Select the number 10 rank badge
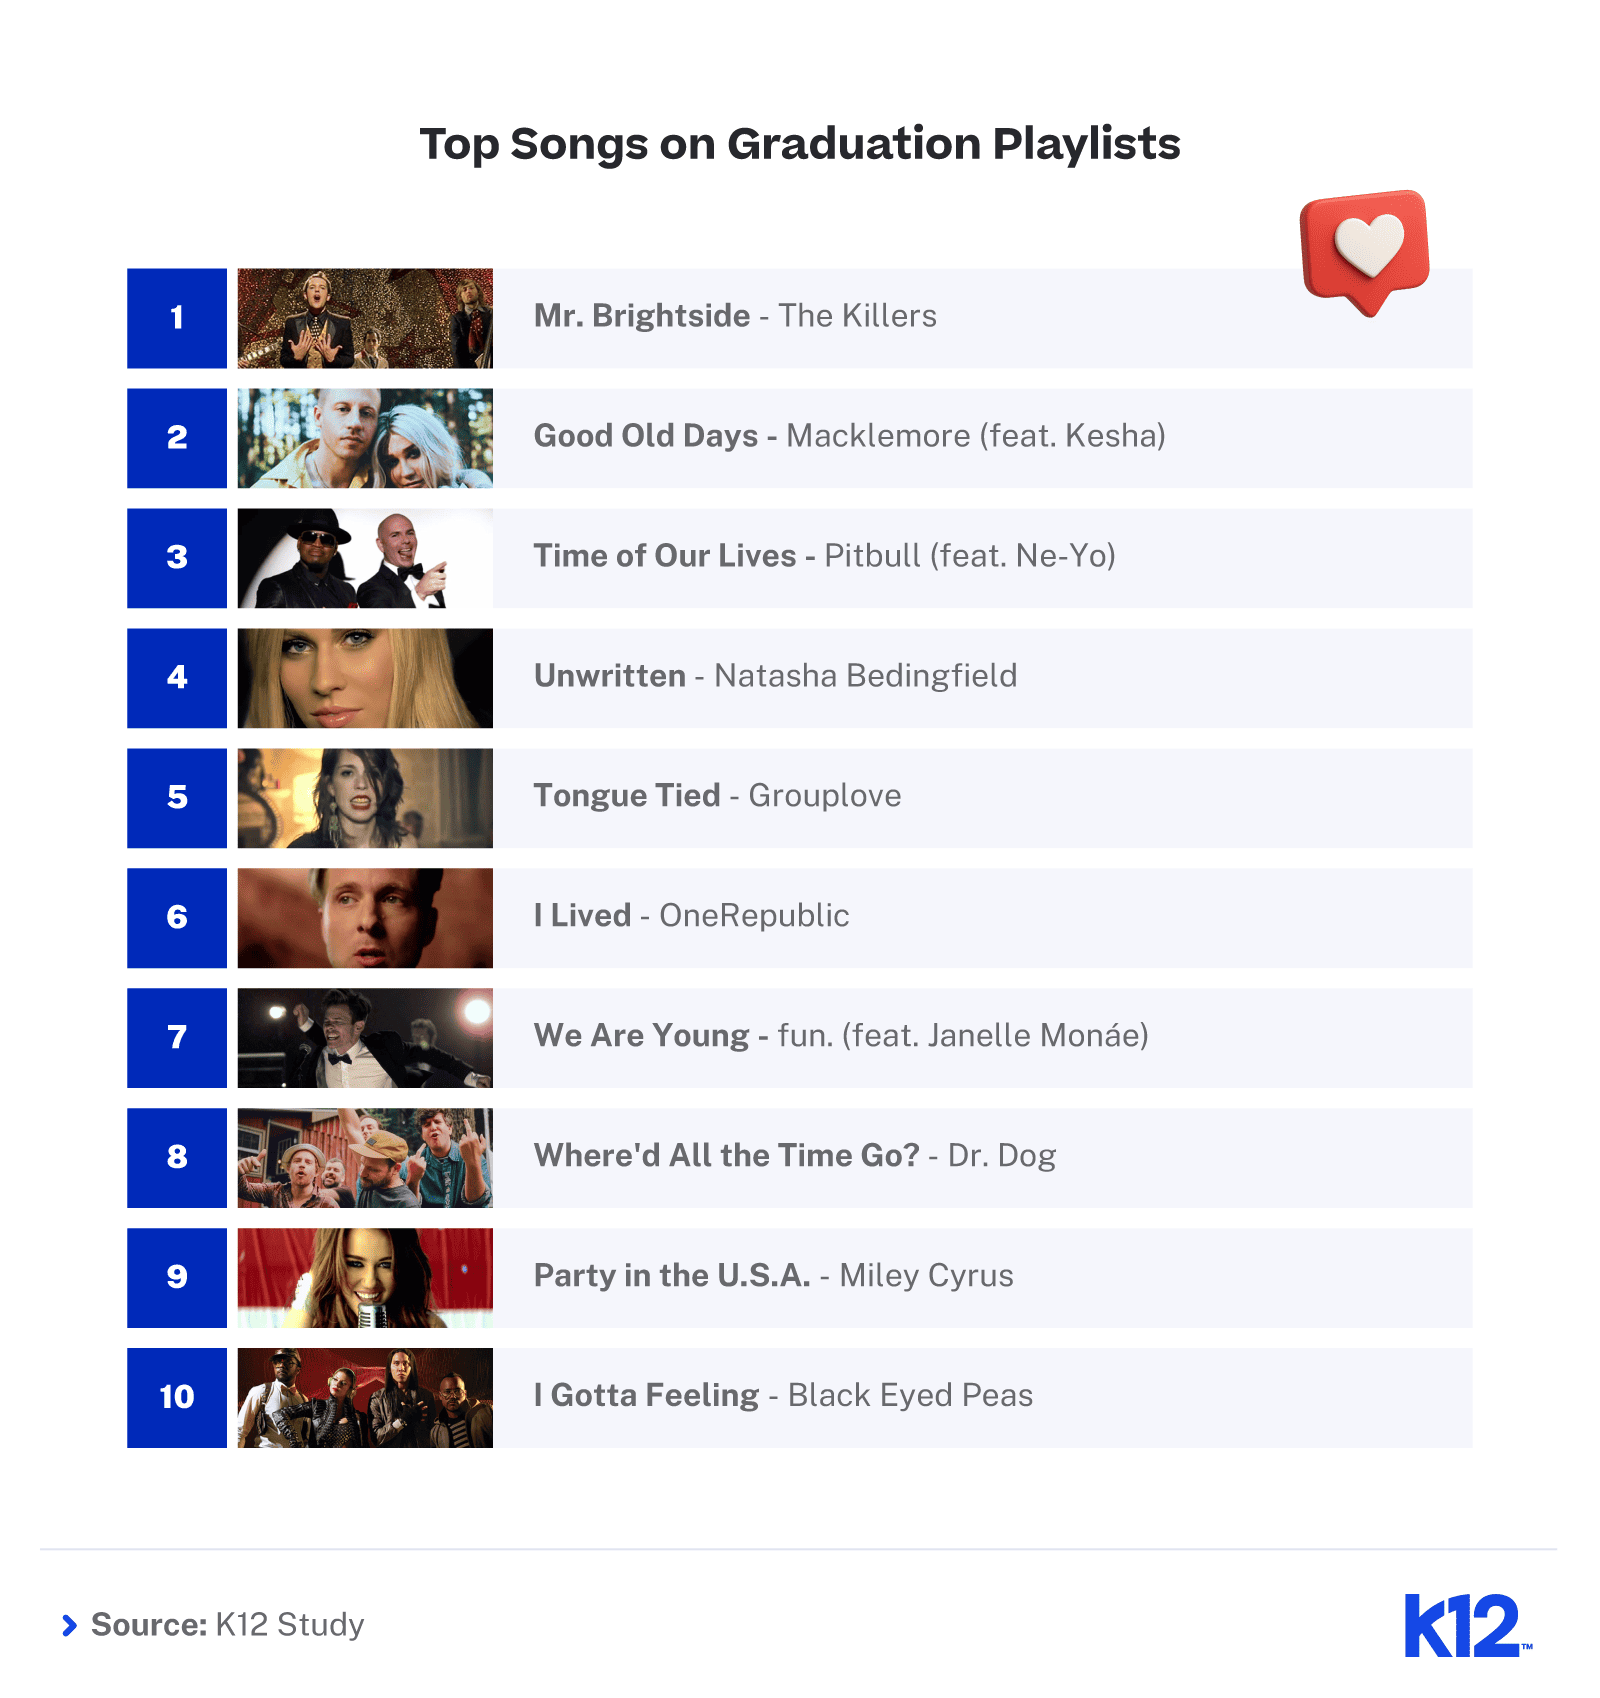 [177, 1398]
